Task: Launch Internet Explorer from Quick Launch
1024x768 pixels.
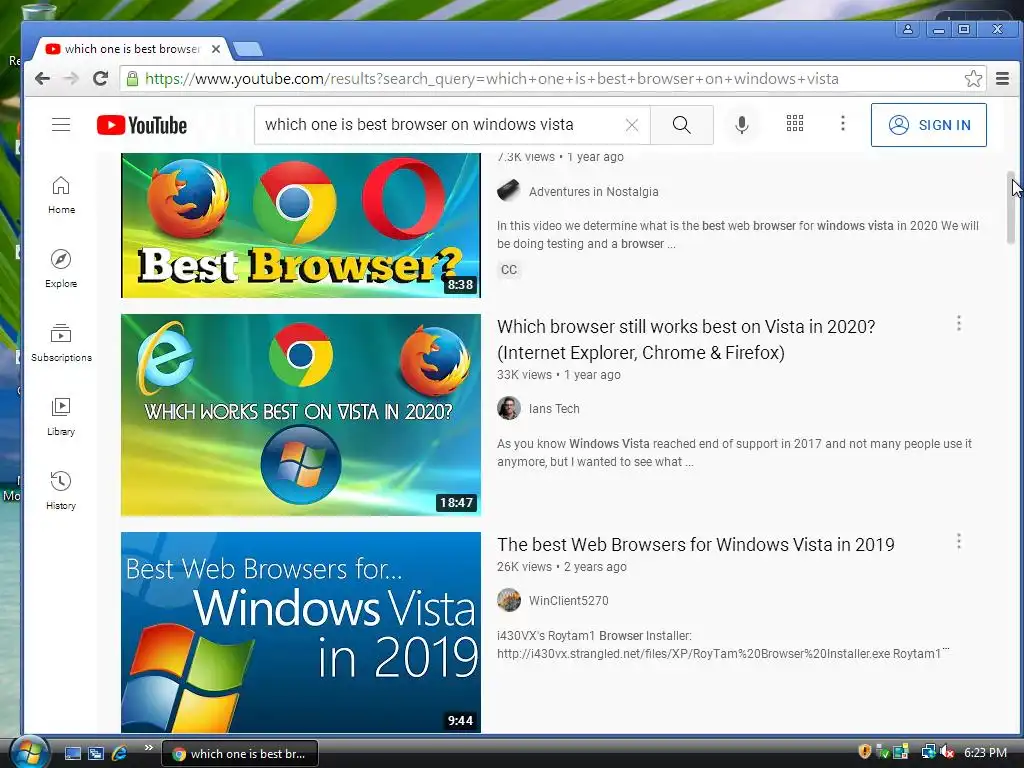Action: 120,753
